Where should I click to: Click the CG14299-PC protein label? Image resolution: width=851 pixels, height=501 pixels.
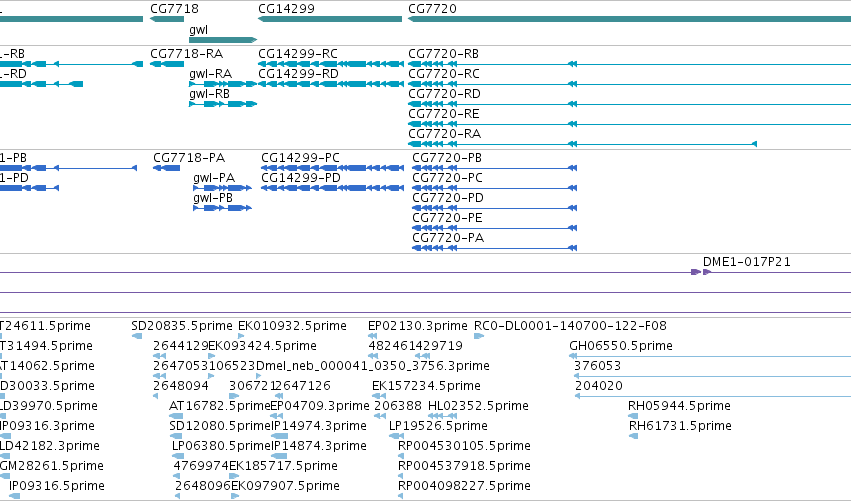pyautogui.click(x=300, y=158)
